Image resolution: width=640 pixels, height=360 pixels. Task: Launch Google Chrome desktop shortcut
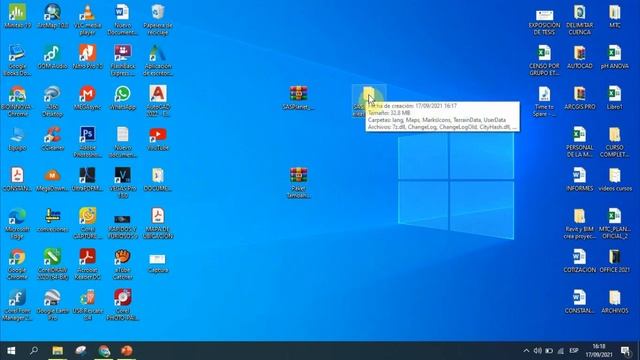(x=17, y=264)
